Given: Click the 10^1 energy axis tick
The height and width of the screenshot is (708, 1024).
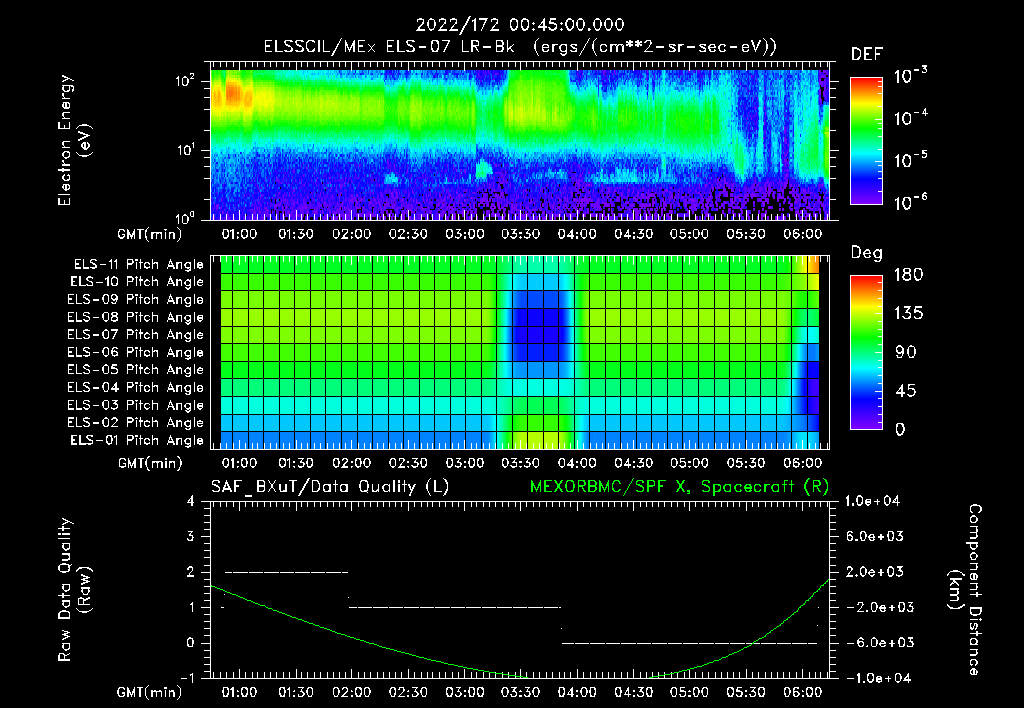Looking at the screenshot, I should point(185,150).
